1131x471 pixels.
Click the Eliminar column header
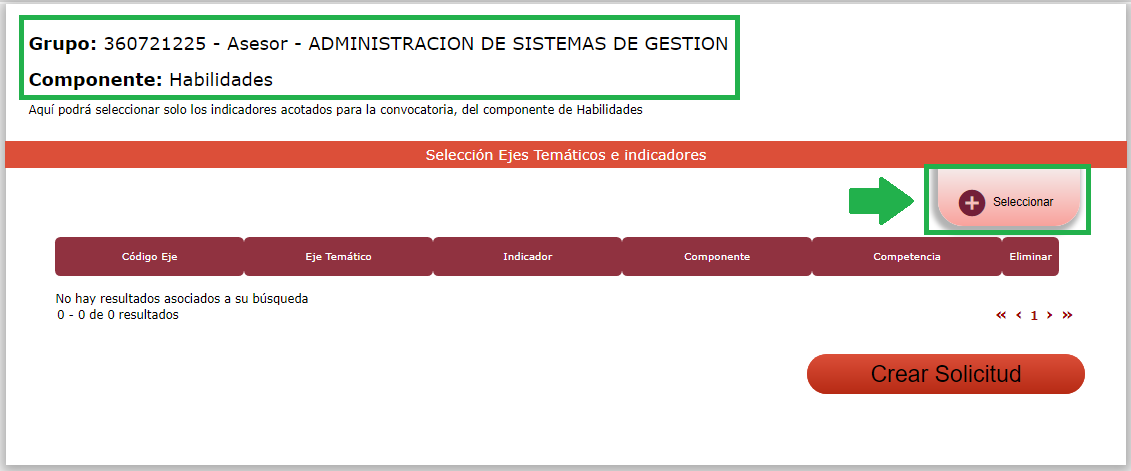click(x=1030, y=257)
